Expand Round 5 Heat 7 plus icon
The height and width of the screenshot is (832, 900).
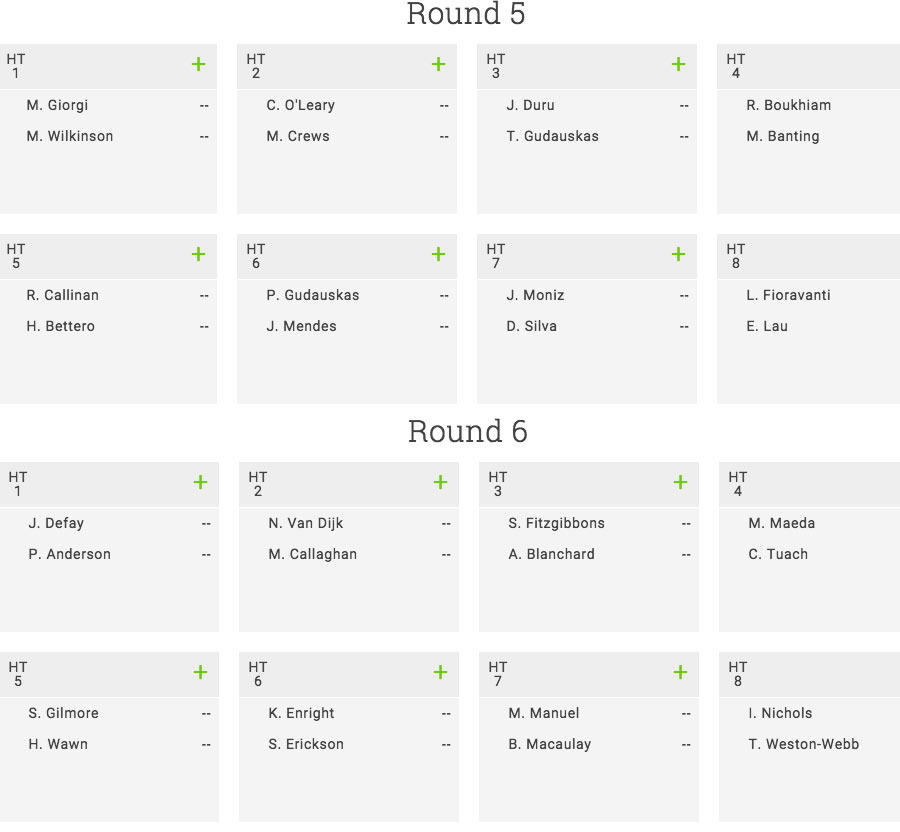678,254
